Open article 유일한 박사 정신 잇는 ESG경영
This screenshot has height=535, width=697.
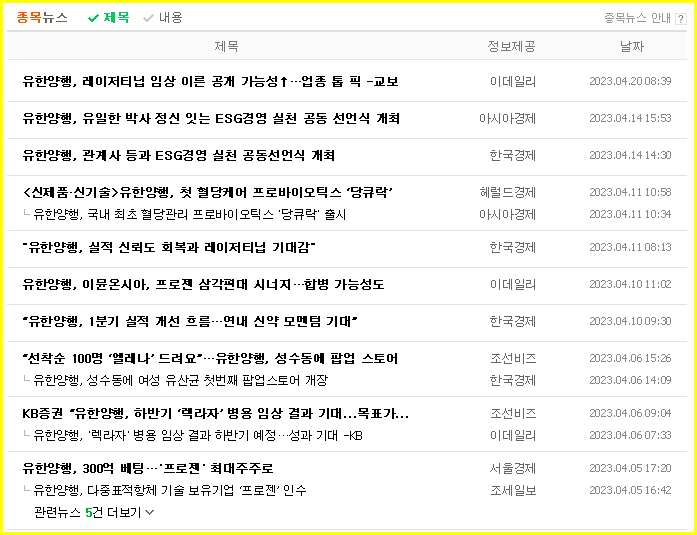[211, 118]
